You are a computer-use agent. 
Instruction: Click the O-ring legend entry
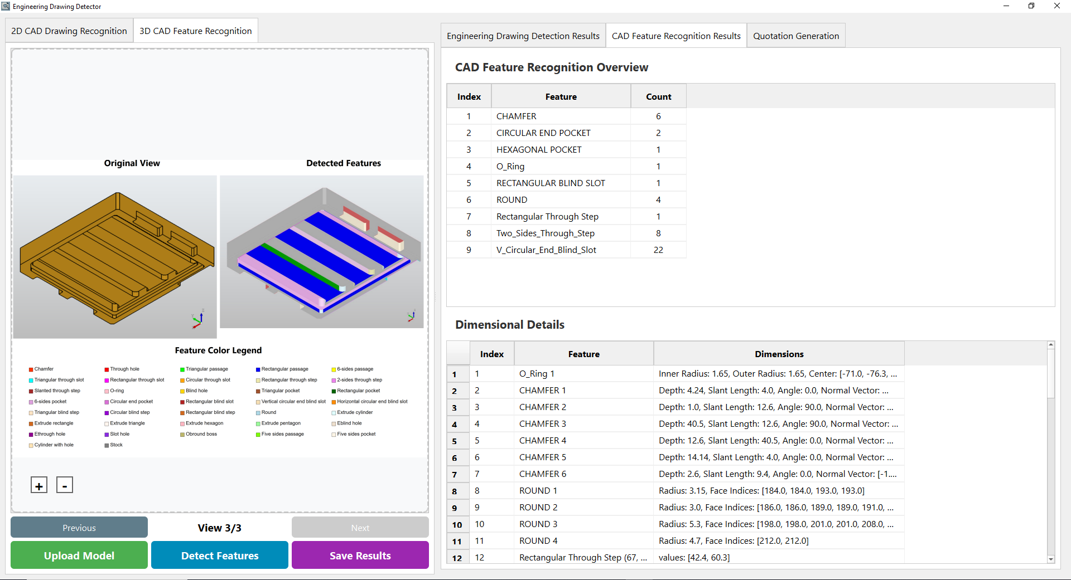(114, 391)
